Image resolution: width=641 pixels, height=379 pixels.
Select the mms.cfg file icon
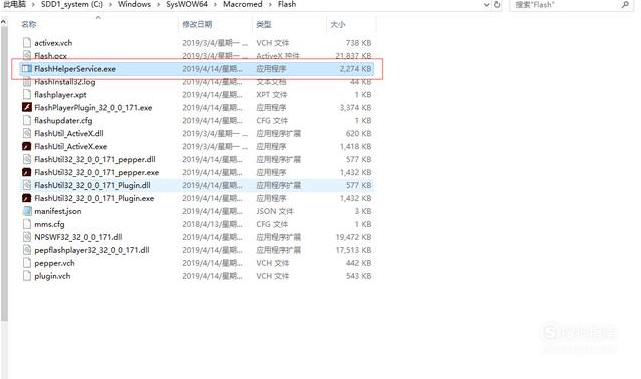pyautogui.click(x=27, y=224)
